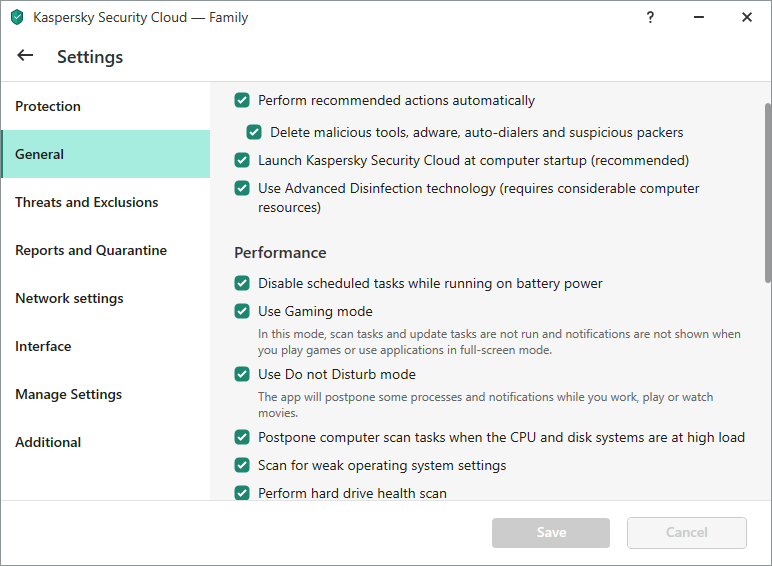This screenshot has height=566, width=772.
Task: Click the Performance section heading
Action: tap(280, 253)
